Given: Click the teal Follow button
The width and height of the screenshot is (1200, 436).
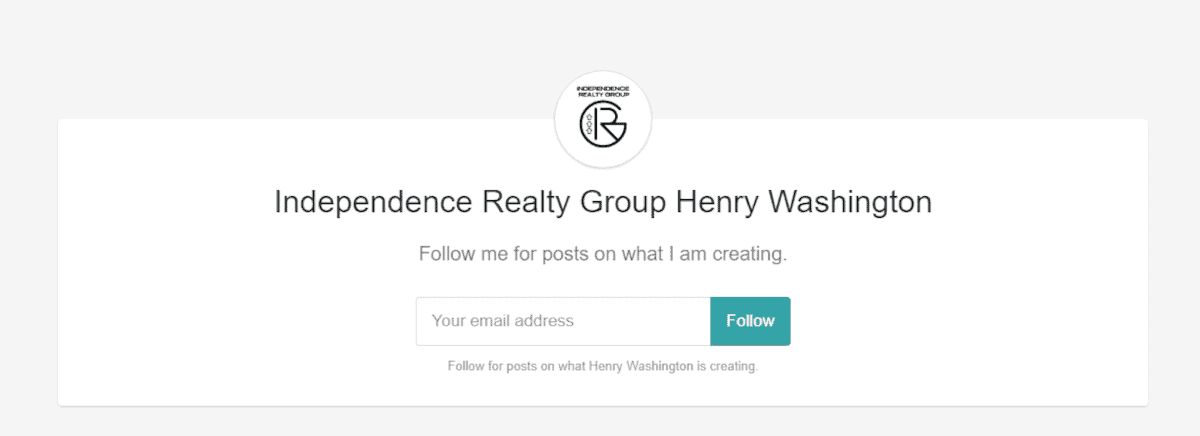Looking at the screenshot, I should [x=750, y=321].
